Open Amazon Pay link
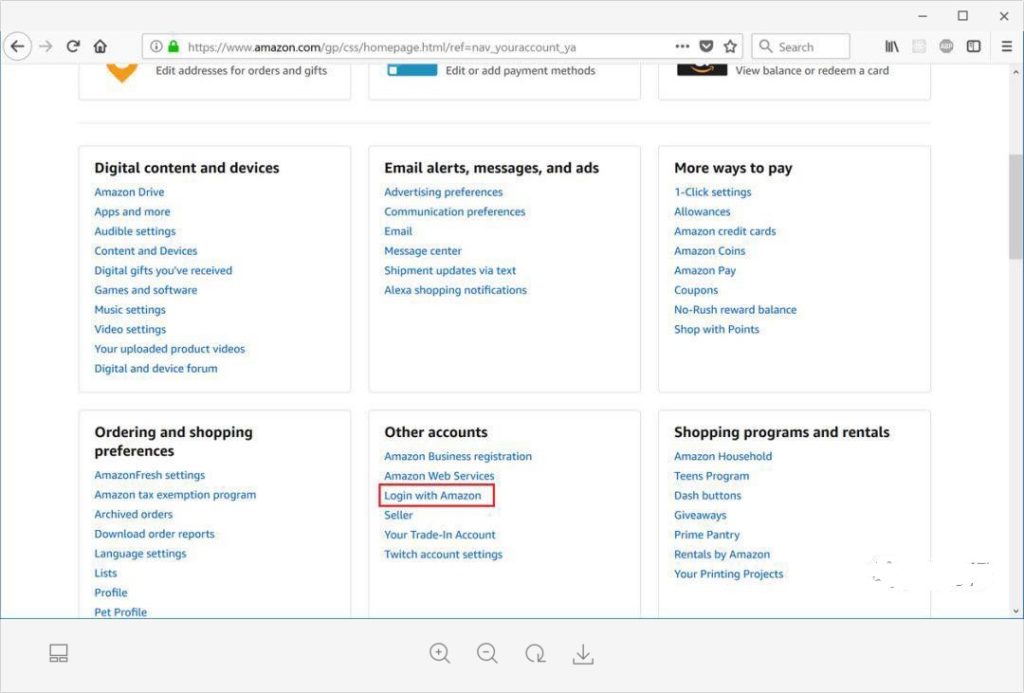The image size is (1024, 693). [705, 270]
